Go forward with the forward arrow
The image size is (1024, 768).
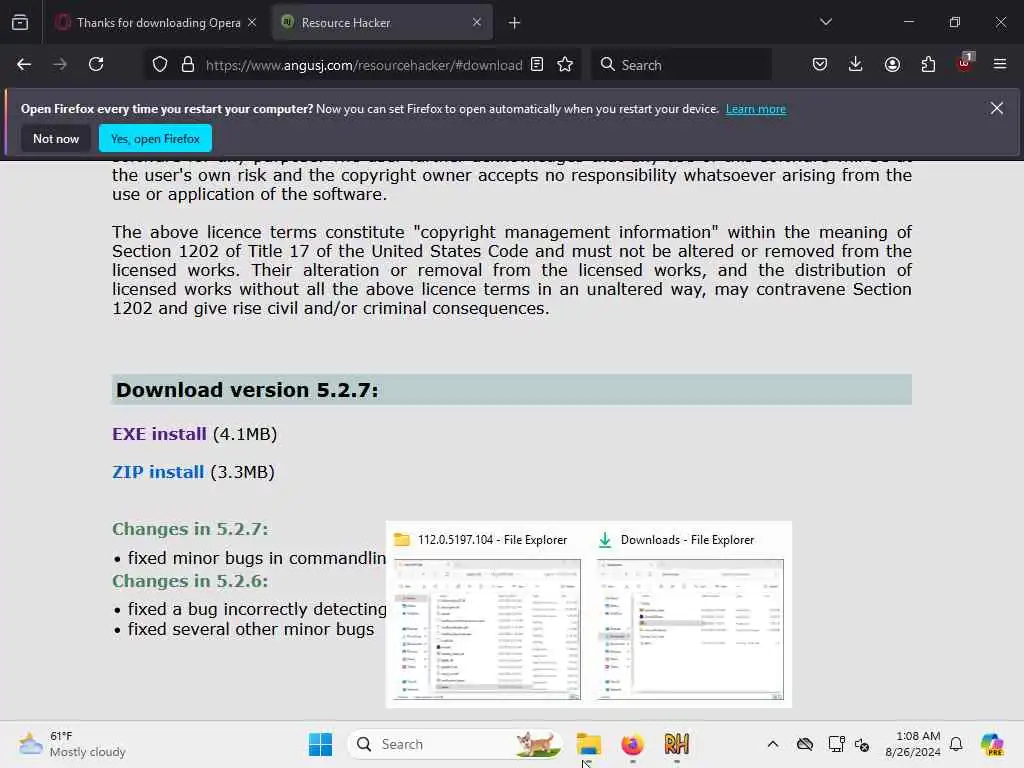[x=60, y=65]
